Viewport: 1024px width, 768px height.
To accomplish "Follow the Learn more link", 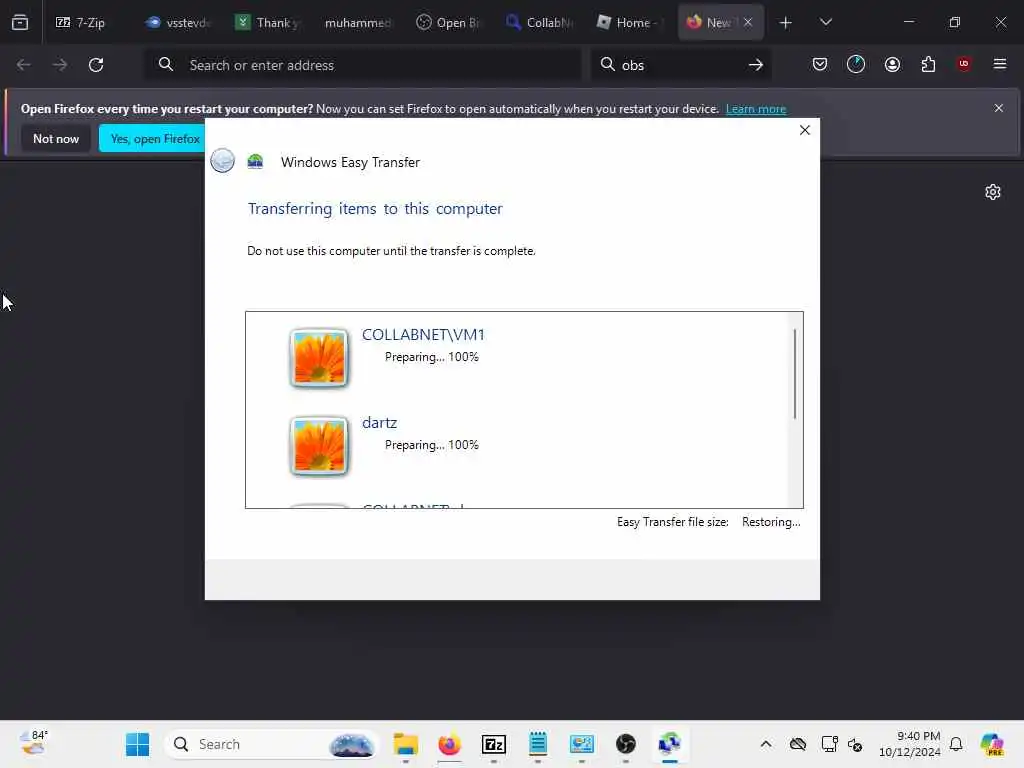I will tap(756, 109).
